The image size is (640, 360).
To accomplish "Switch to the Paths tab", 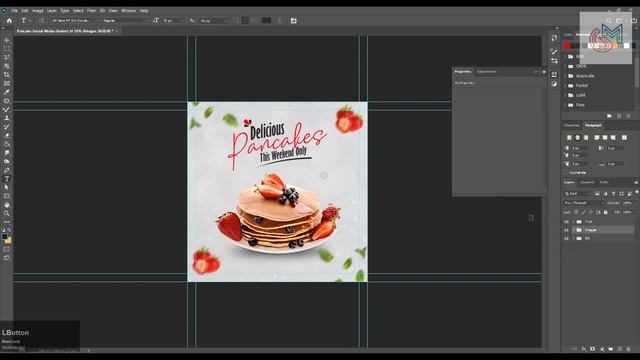I will pos(604,182).
